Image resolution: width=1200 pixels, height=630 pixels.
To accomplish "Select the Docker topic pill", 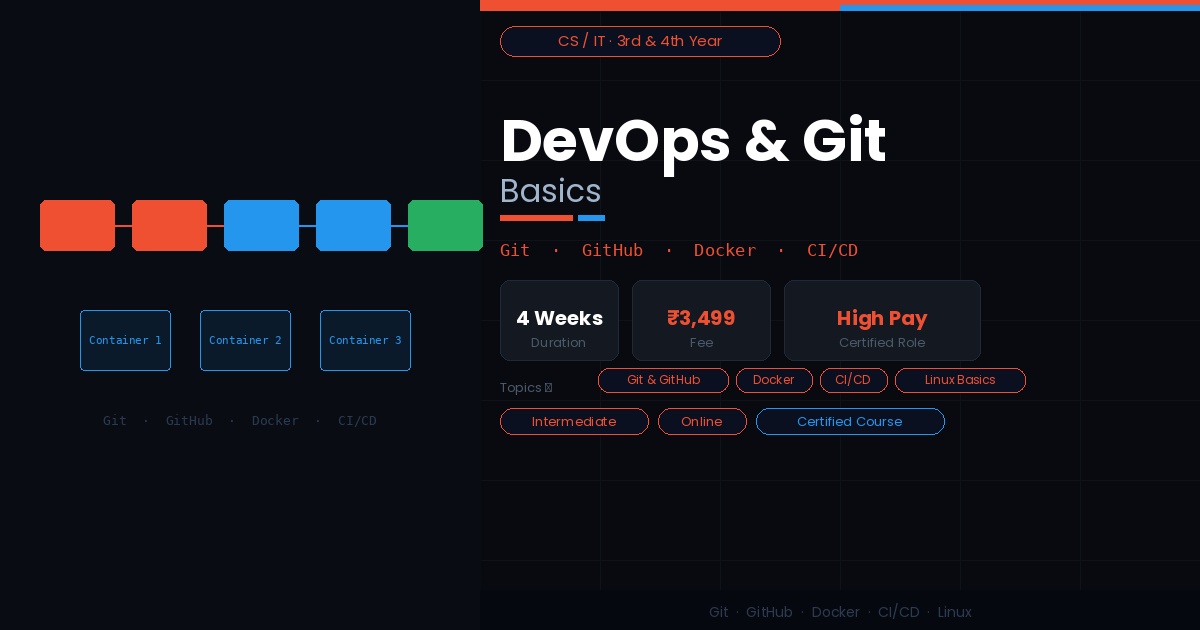I will (774, 380).
